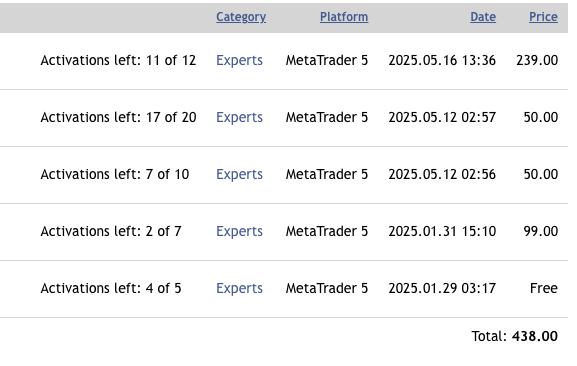Screen dimensions: 577x366
Task: Click the 2025.05.16 13:36 date cell
Action: tap(442, 60)
